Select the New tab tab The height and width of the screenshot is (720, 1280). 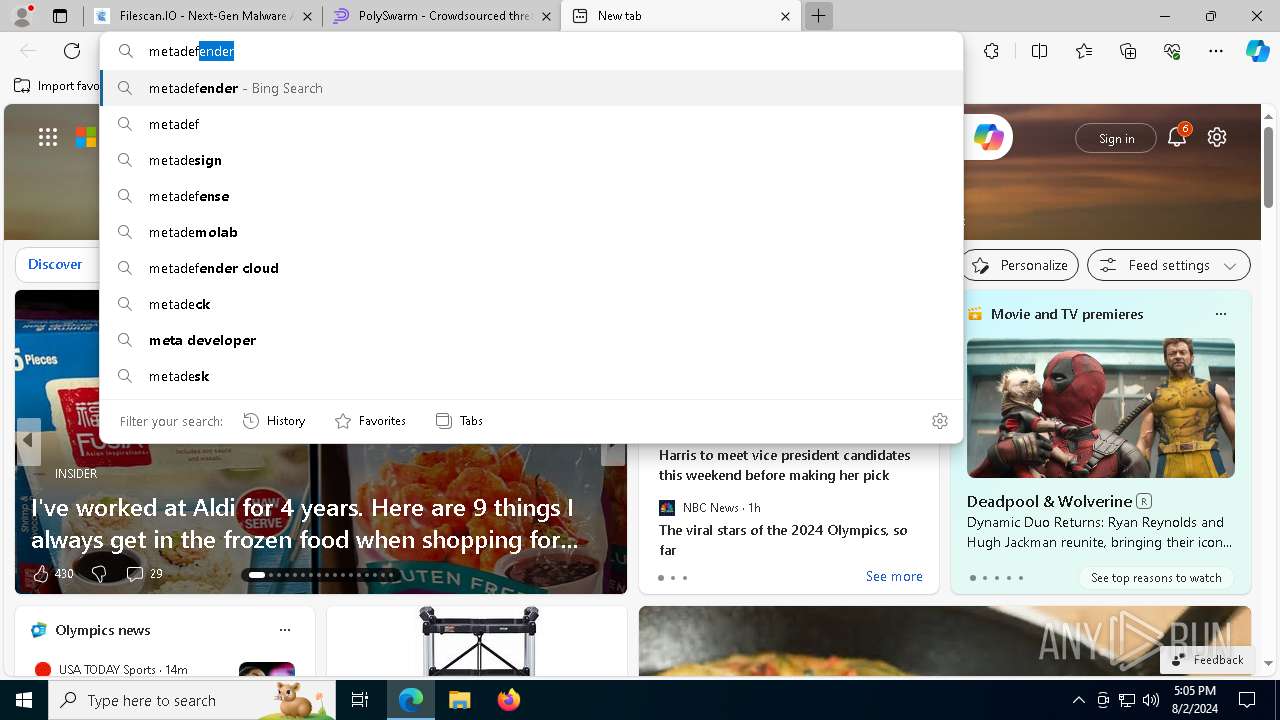coord(680,16)
